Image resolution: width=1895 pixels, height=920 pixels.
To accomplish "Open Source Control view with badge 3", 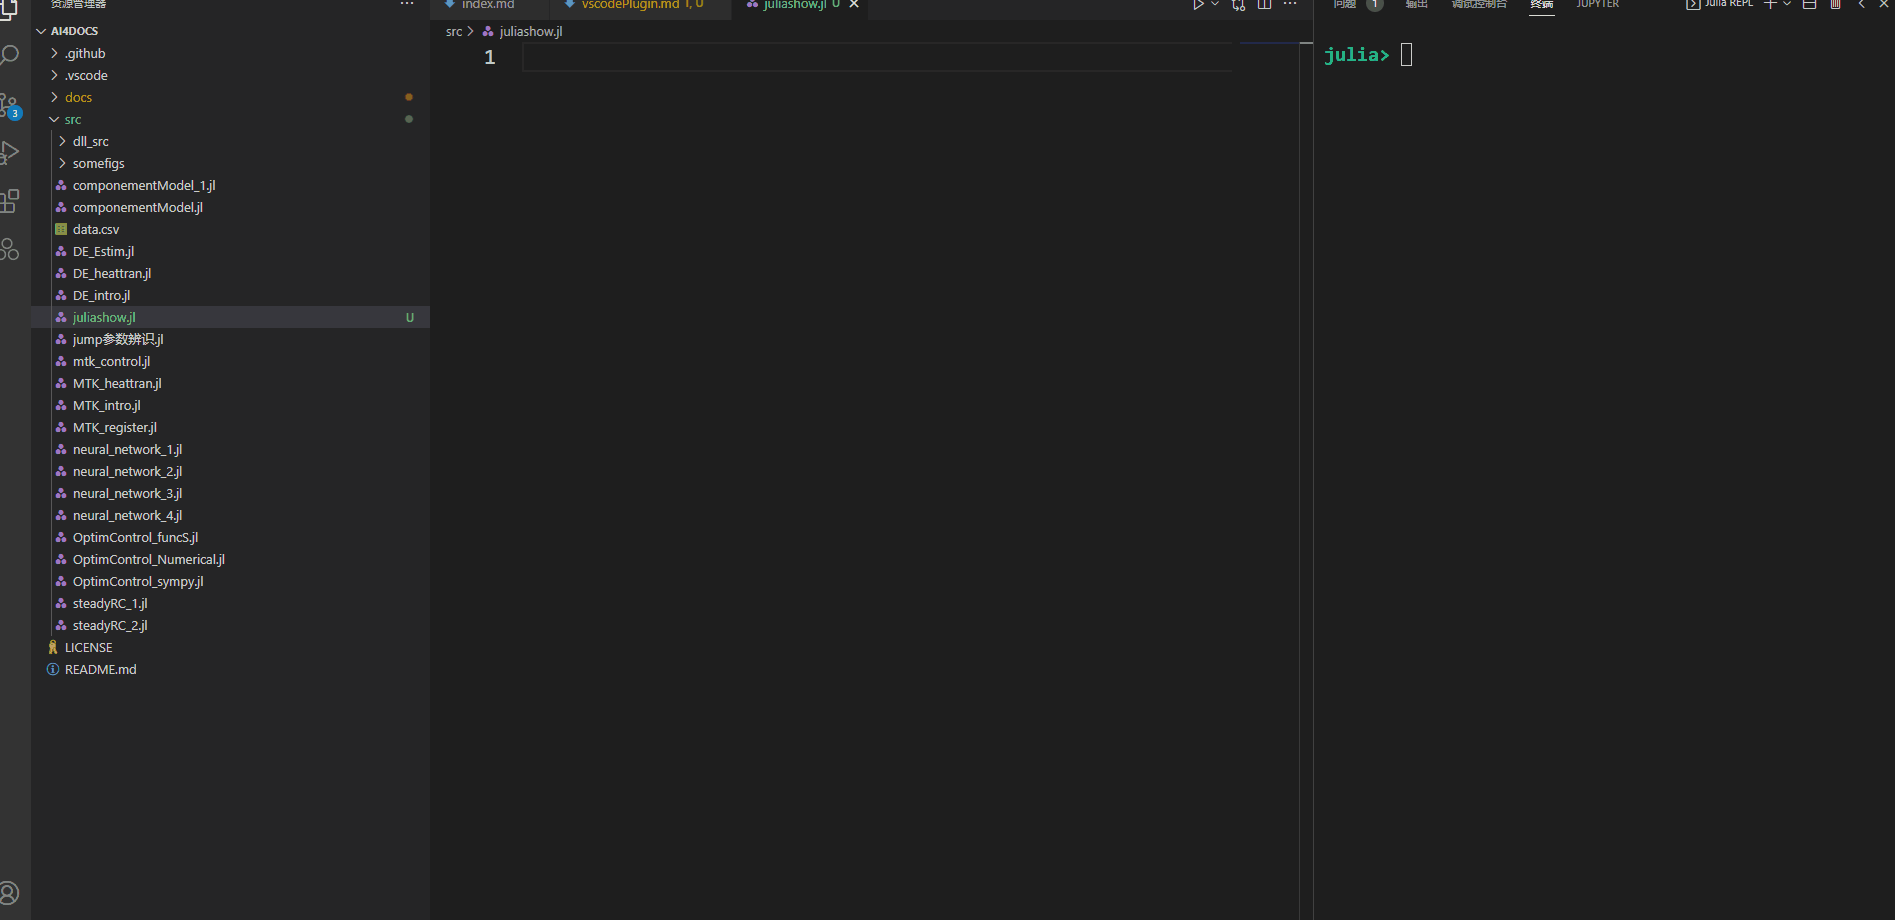I will click(x=10, y=105).
